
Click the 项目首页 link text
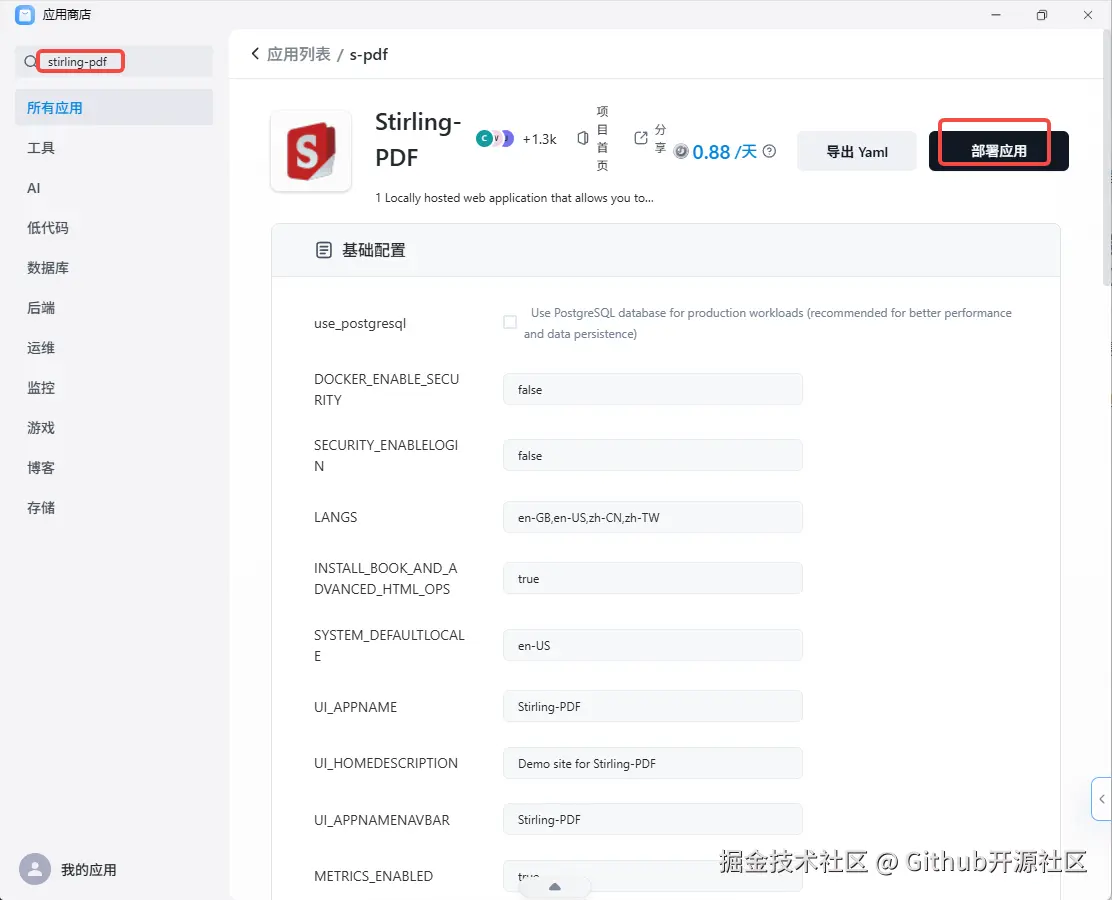pos(602,138)
